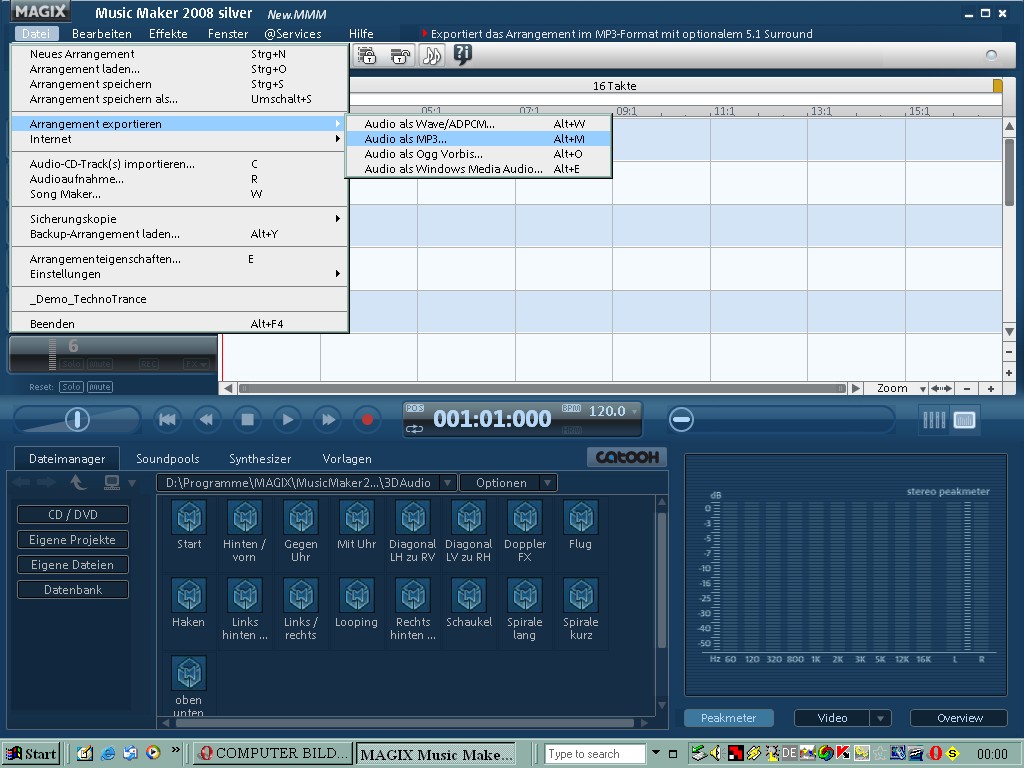Click the file manager up-folder arrow
This screenshot has height=768, width=1024.
pyautogui.click(x=78, y=483)
